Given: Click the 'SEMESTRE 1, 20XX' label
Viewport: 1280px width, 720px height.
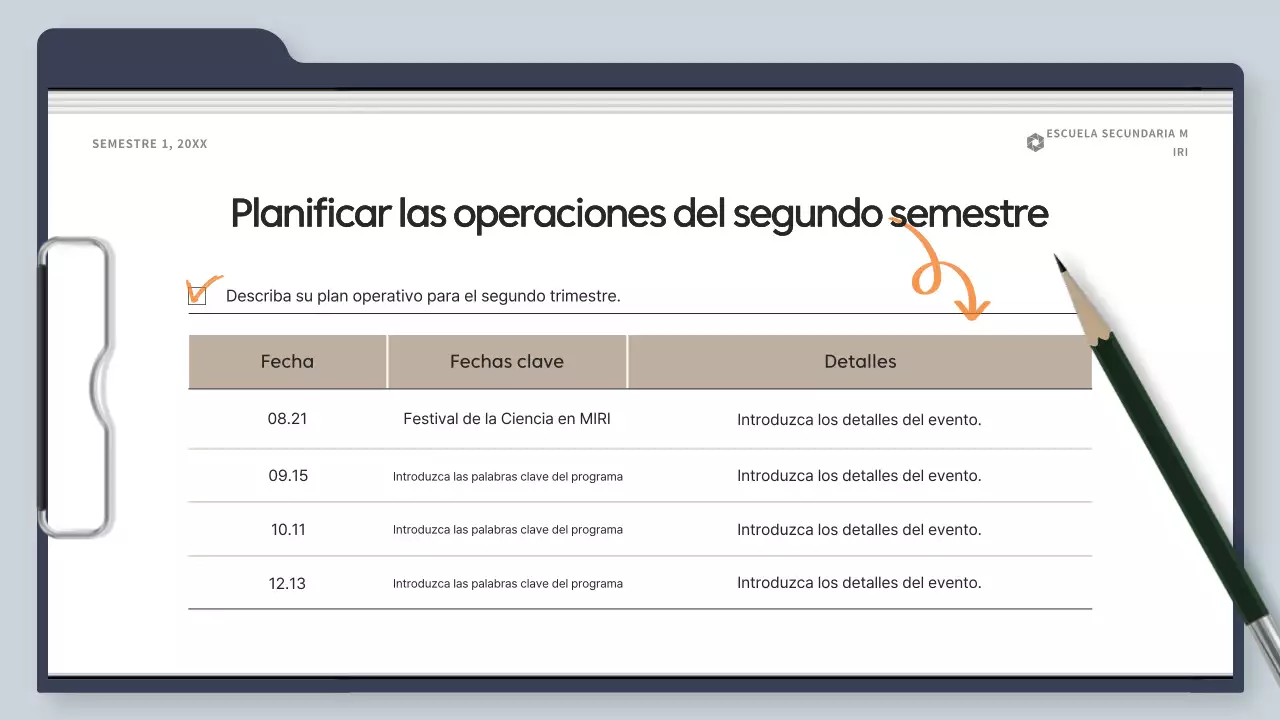Looking at the screenshot, I should (x=150, y=144).
